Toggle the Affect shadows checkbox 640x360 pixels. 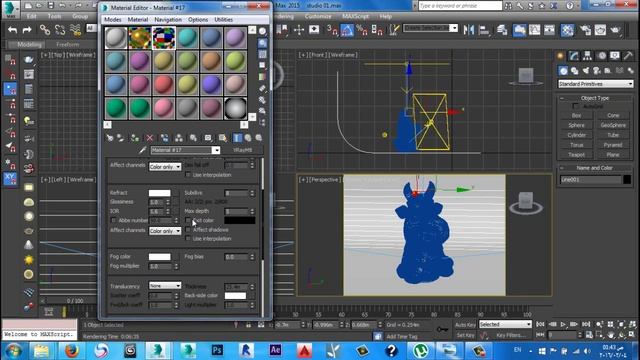[188, 230]
